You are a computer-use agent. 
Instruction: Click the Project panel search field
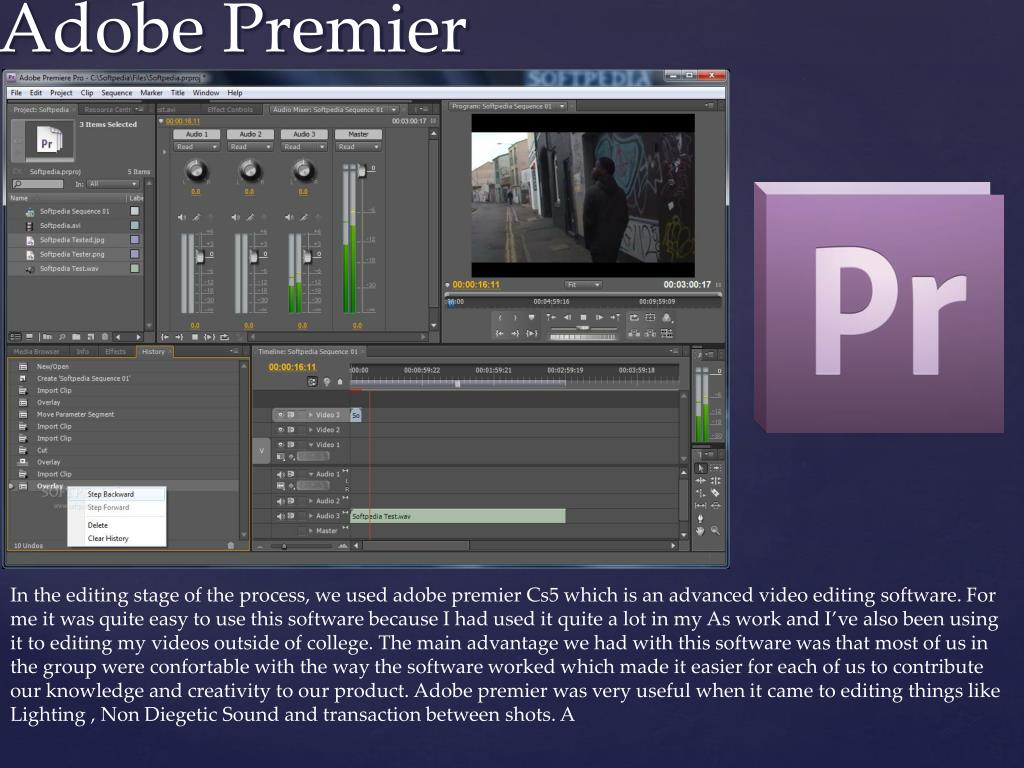38,184
